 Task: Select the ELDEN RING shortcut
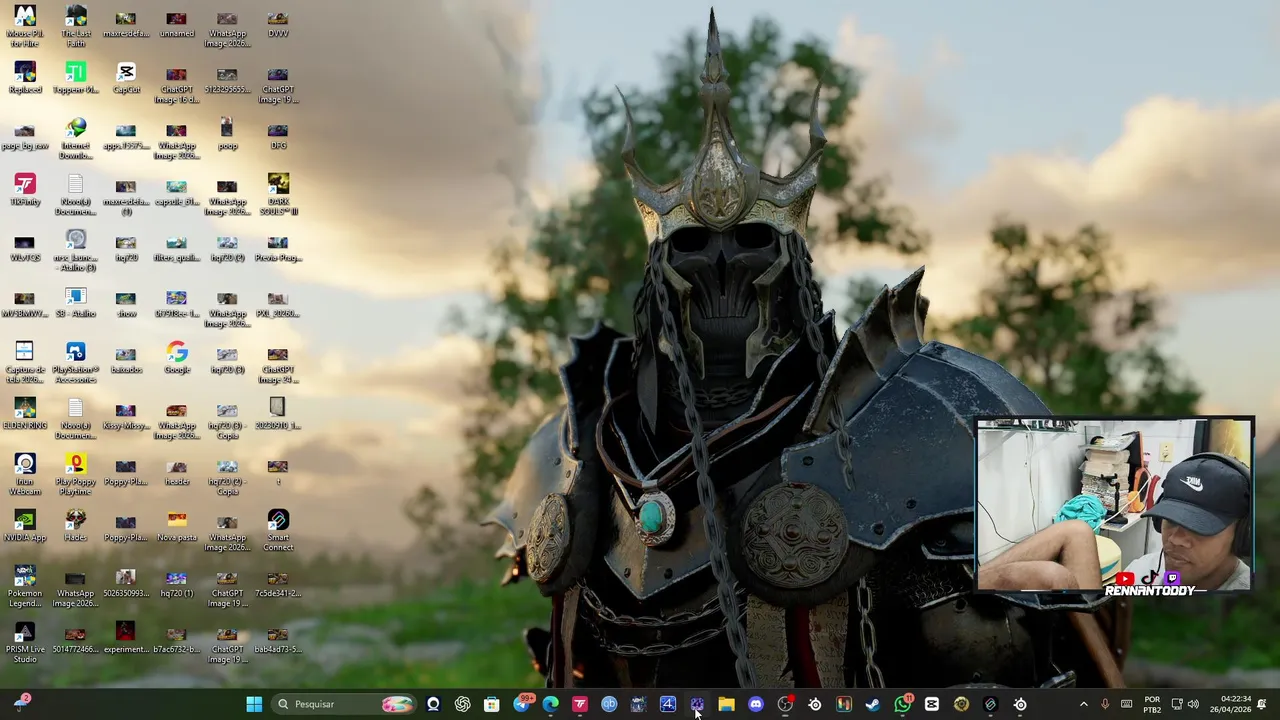click(x=25, y=414)
